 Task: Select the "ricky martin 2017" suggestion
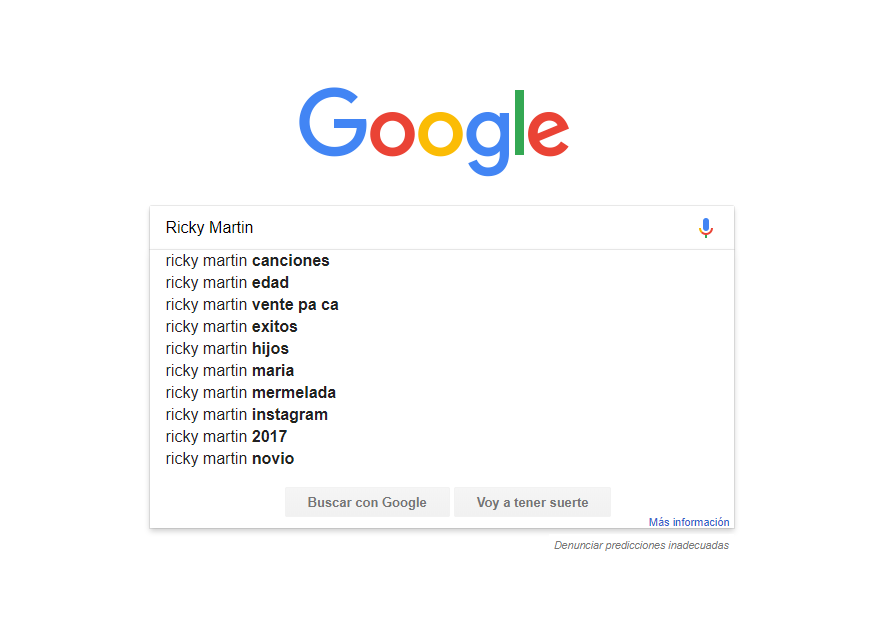point(227,437)
